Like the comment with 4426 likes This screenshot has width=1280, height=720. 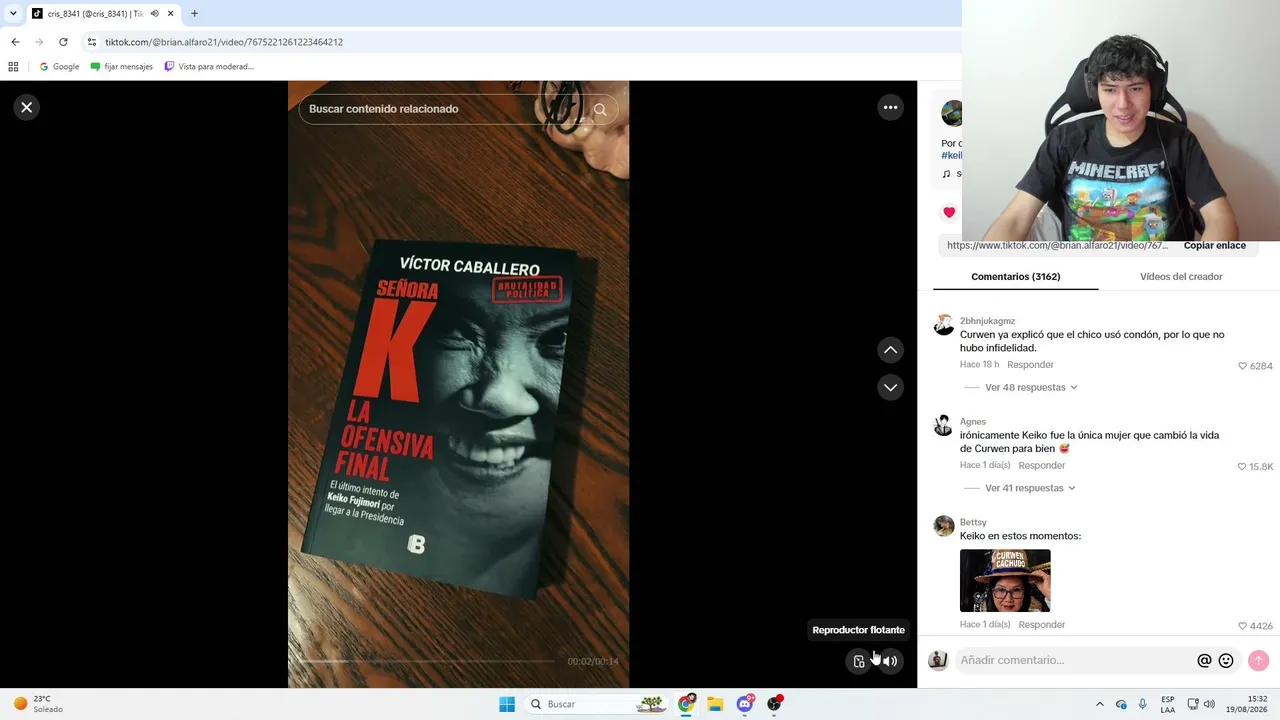1243,626
